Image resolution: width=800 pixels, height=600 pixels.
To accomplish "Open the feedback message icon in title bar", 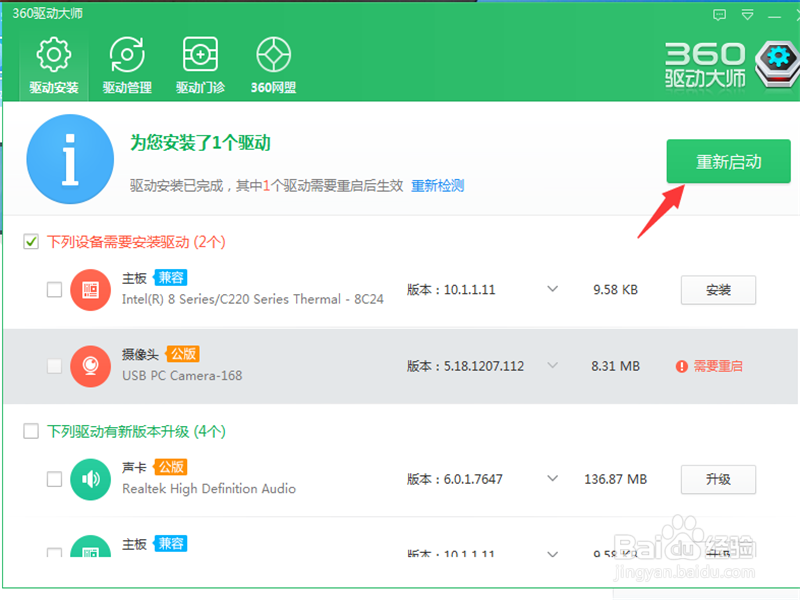I will point(719,15).
